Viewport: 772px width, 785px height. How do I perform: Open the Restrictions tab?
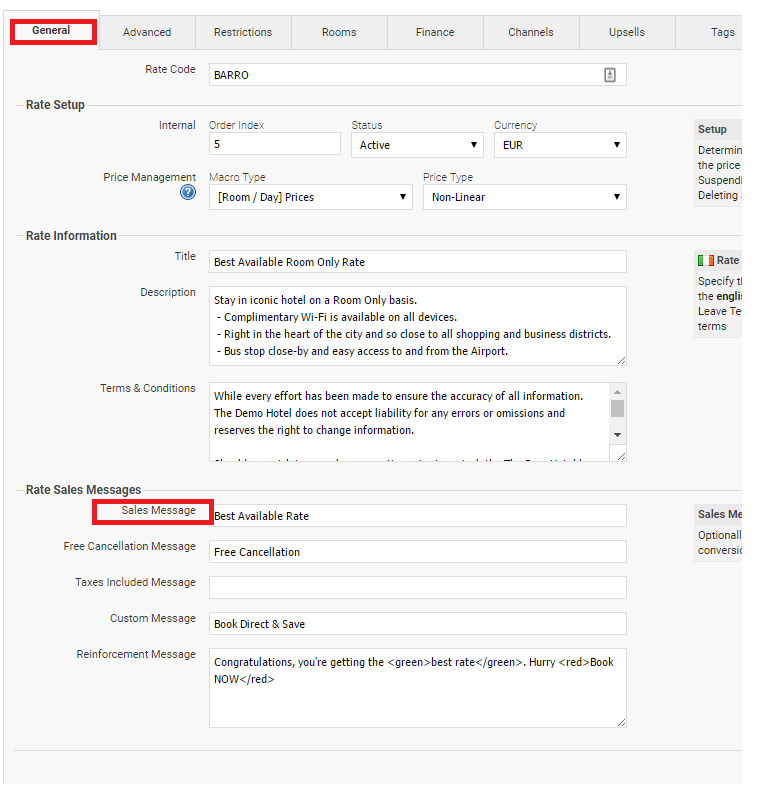pos(243,33)
